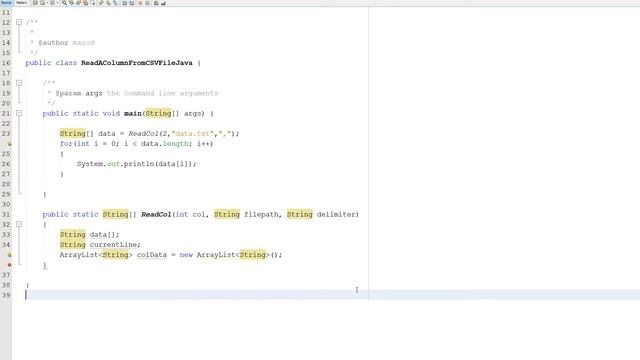Click the delimiter parameter name
This screenshot has width=640, height=360.
tap(336, 214)
